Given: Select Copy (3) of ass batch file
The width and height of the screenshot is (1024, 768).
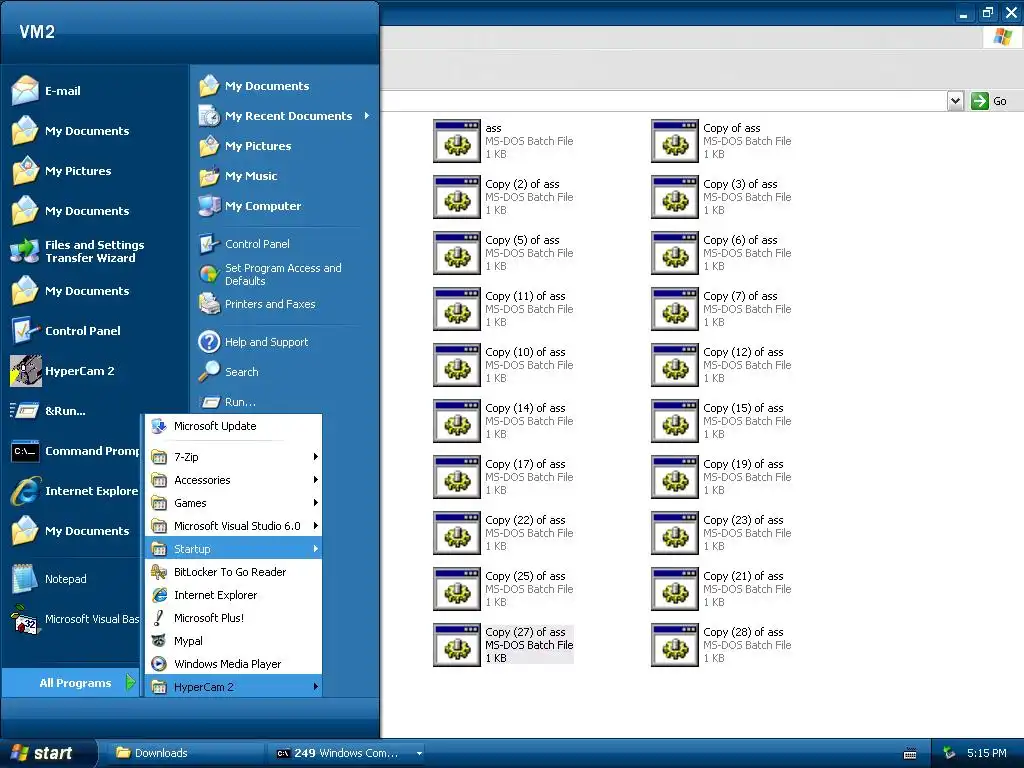Looking at the screenshot, I should pos(721,197).
